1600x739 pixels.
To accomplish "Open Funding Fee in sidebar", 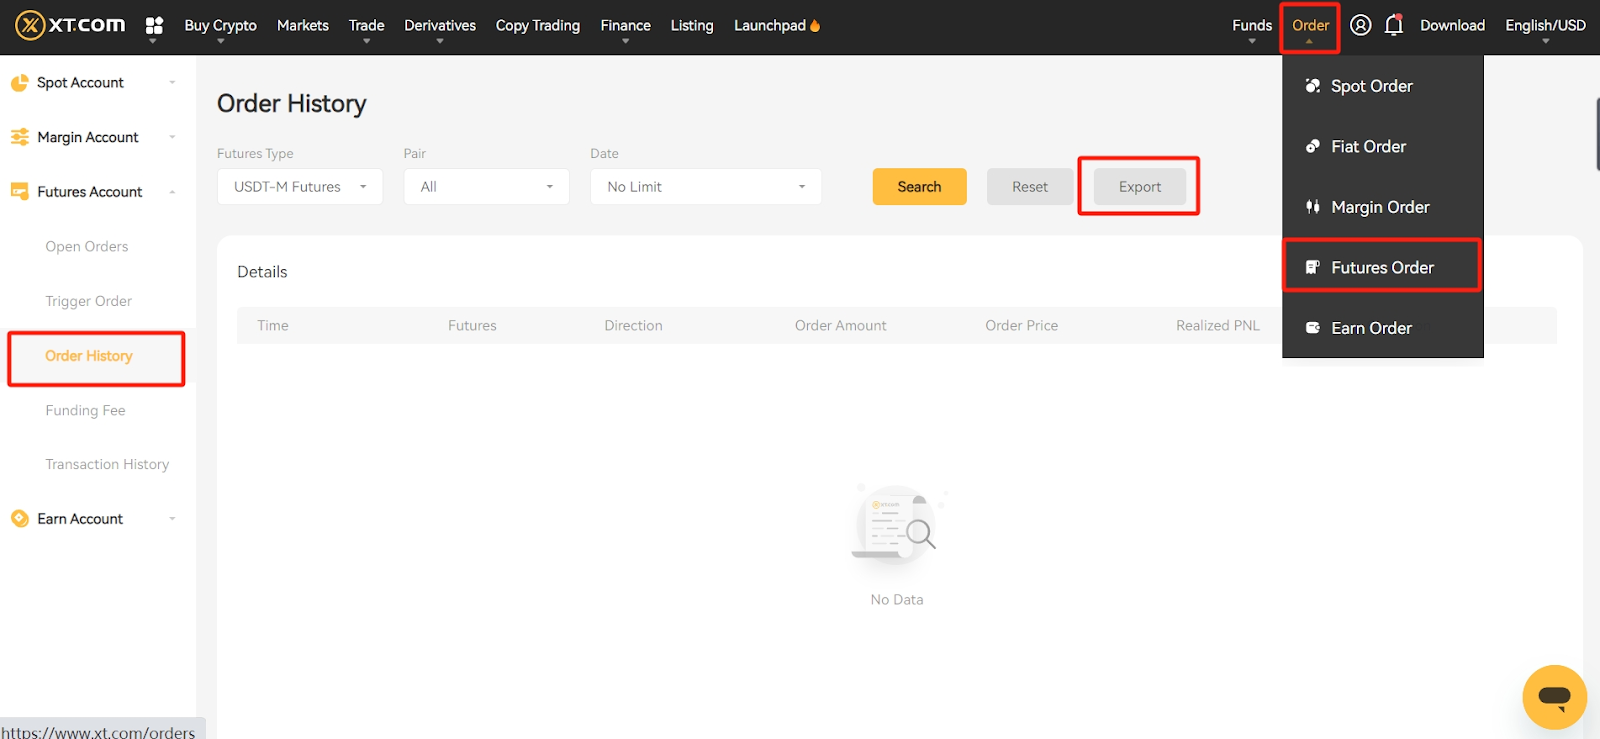I will (85, 410).
